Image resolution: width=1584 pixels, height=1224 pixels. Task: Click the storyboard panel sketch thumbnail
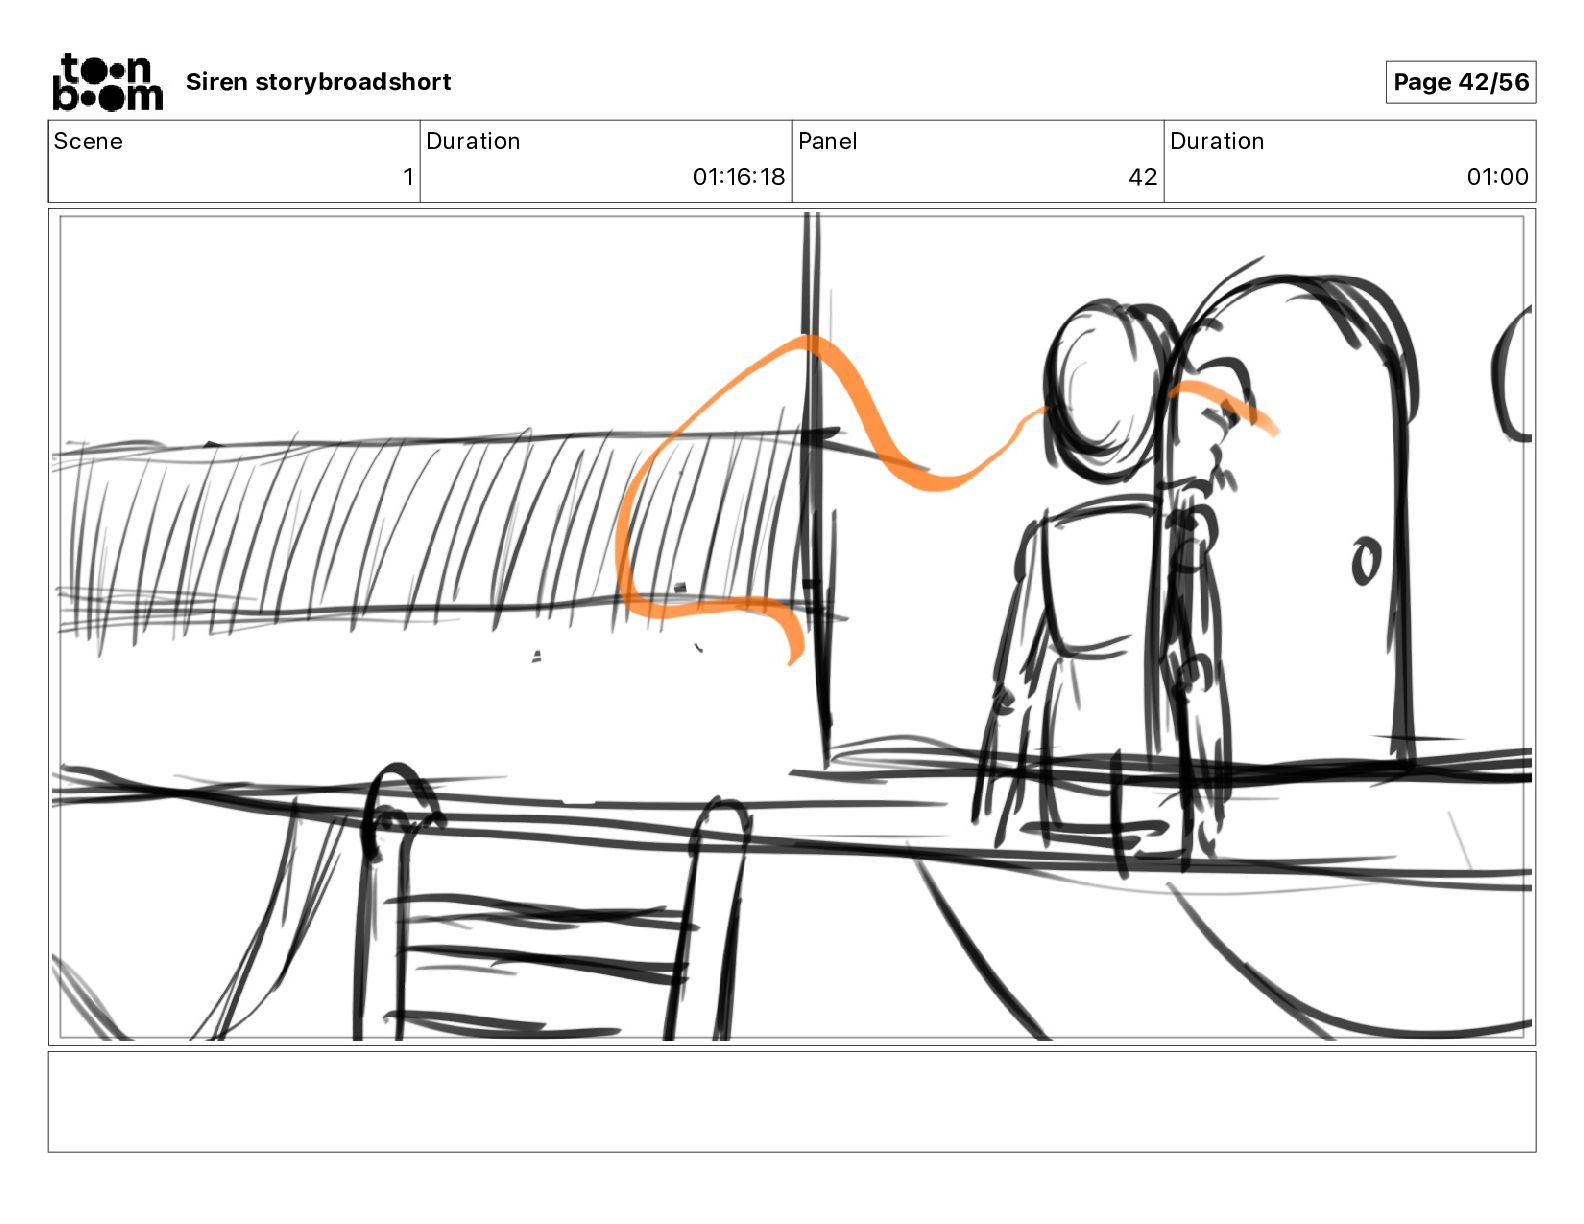792,627
